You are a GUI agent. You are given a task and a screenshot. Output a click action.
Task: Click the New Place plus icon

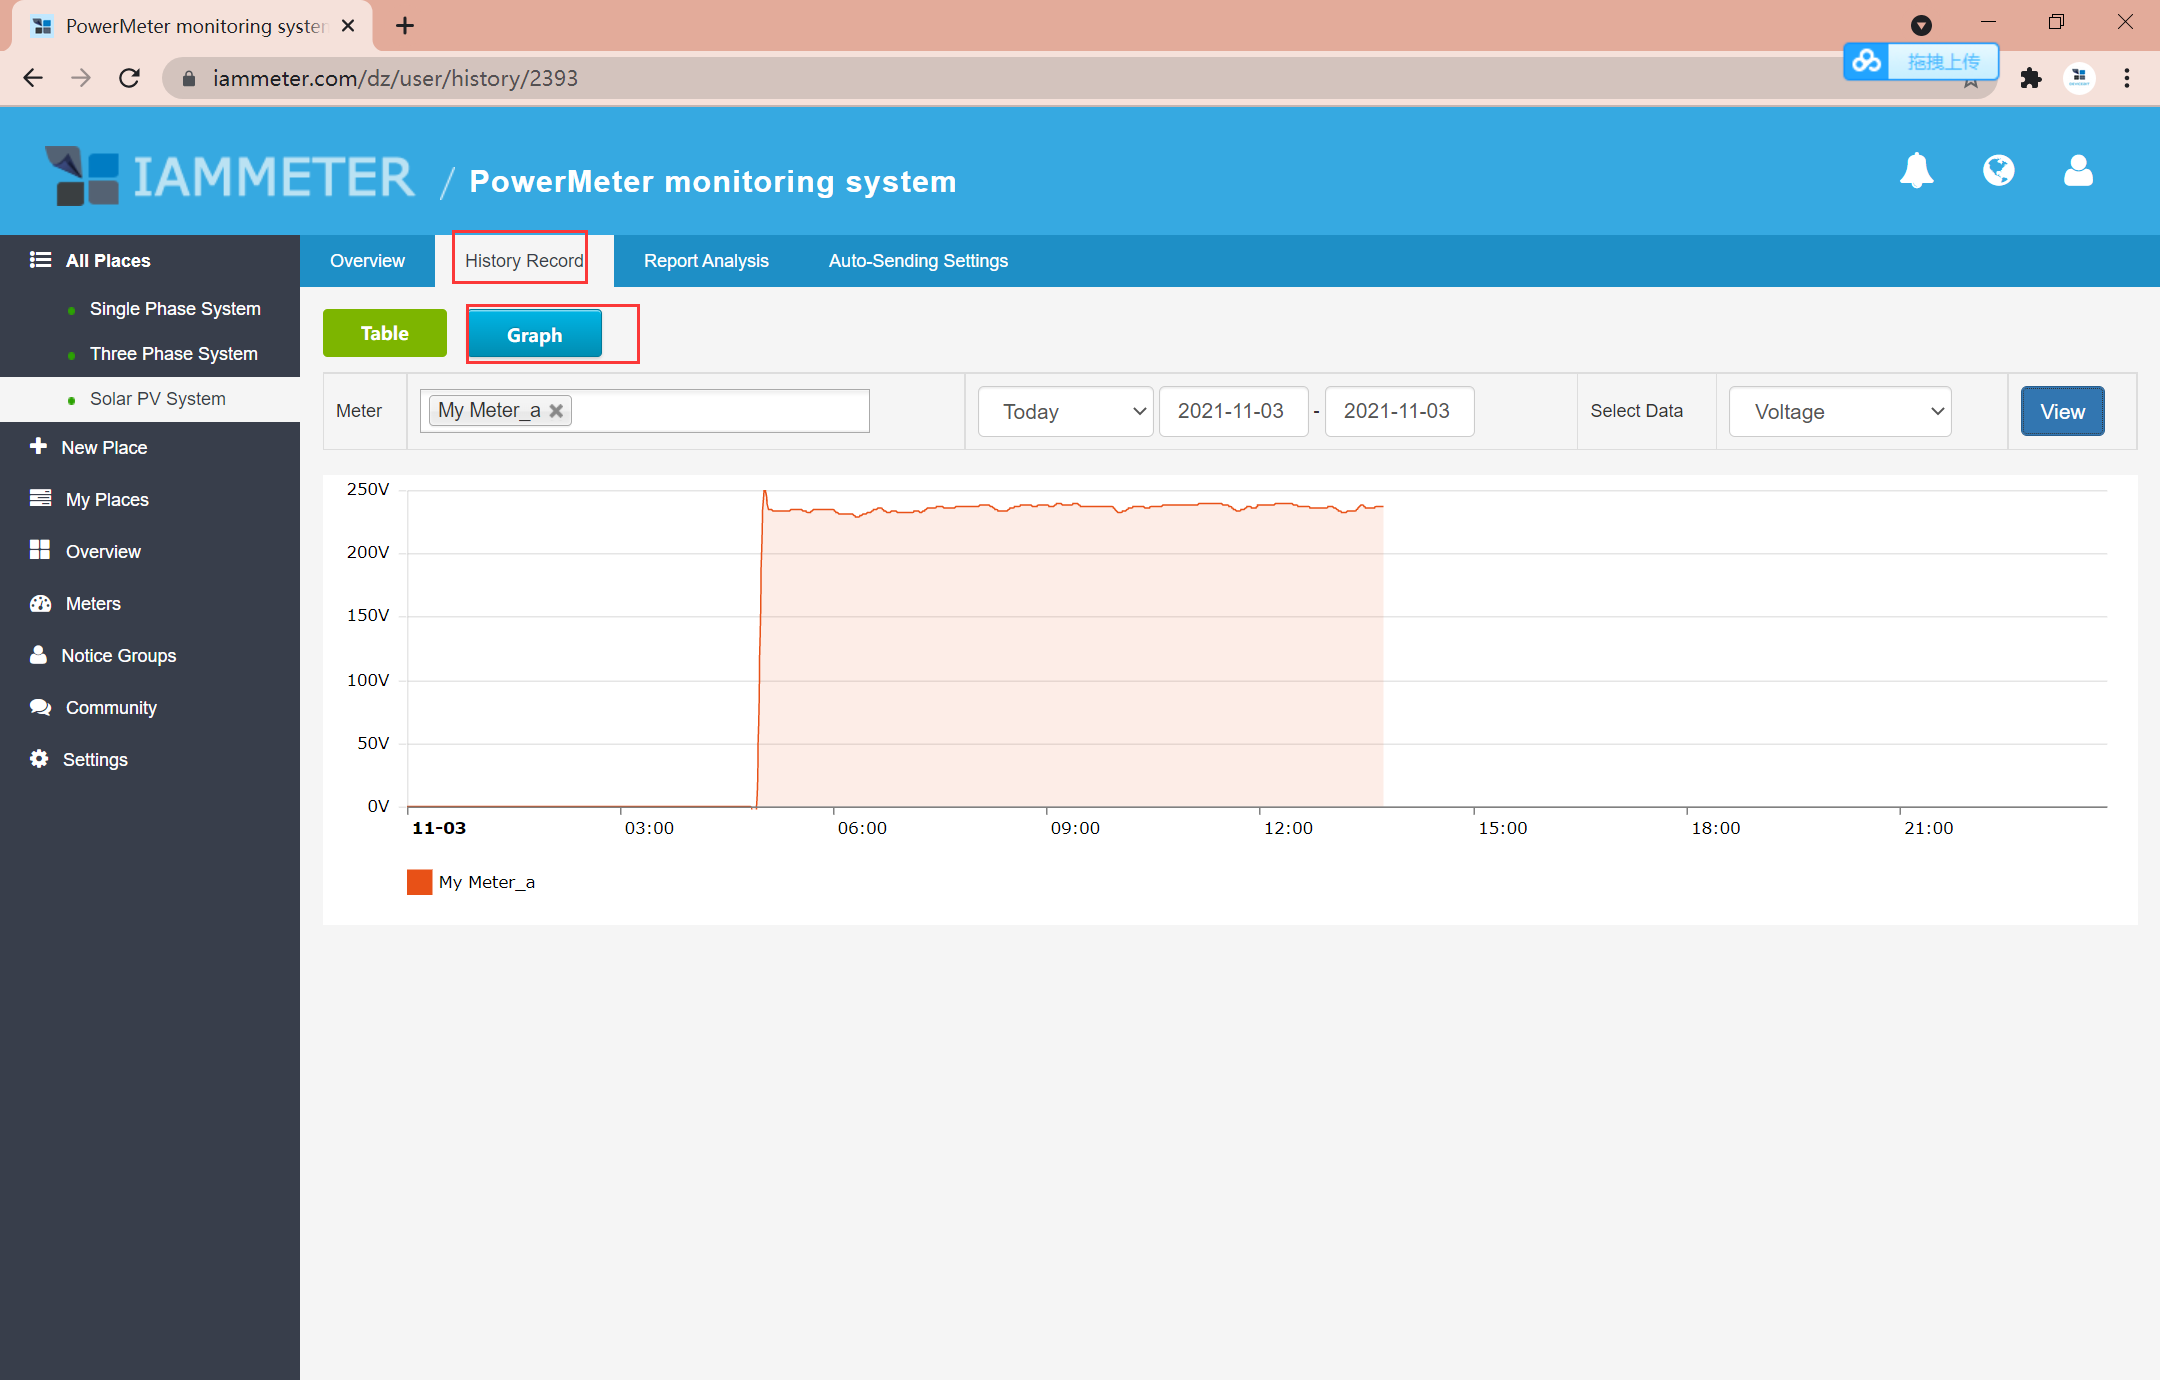click(39, 447)
